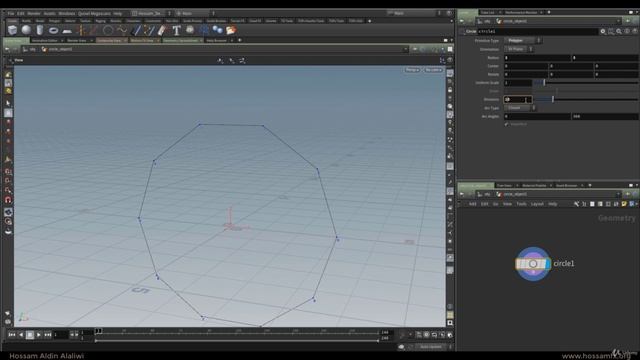Switch to the Tree View tab
This screenshot has width=640, height=360.
(x=504, y=185)
